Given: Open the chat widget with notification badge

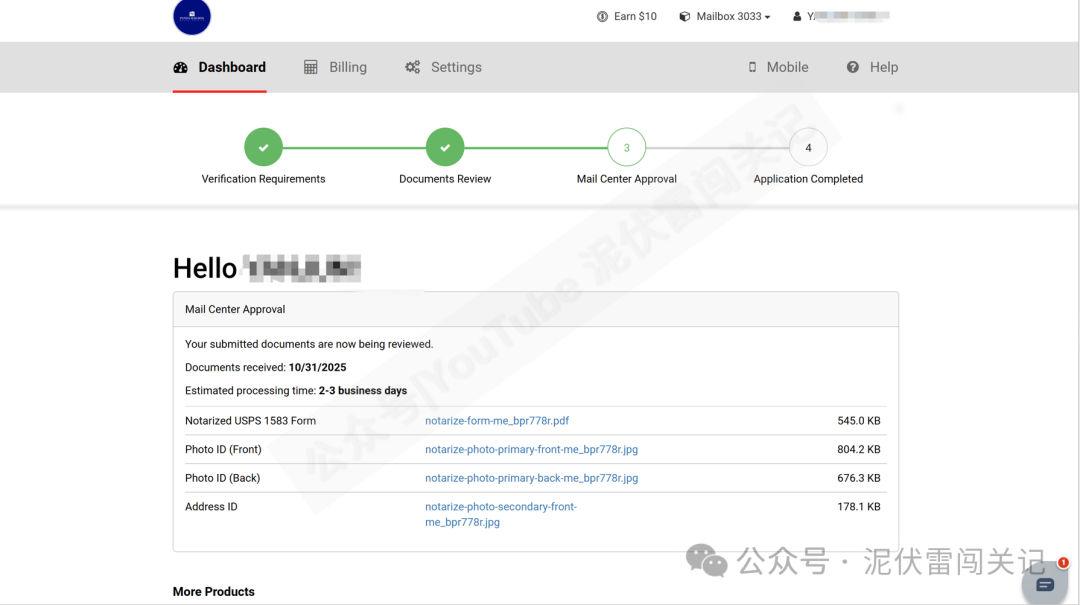Looking at the screenshot, I should tap(1045, 583).
